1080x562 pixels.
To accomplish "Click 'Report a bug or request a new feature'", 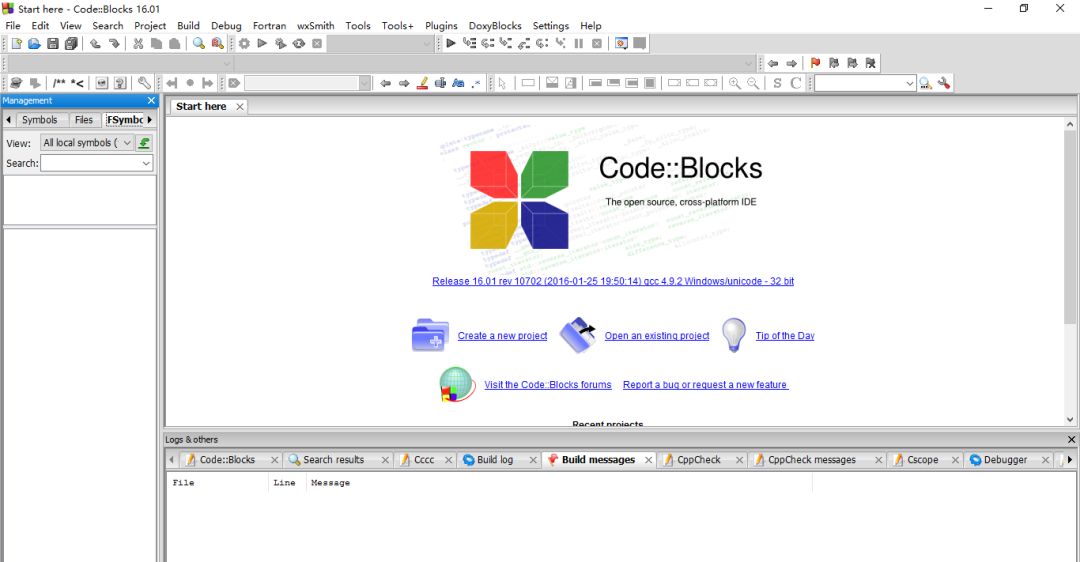I will [705, 385].
